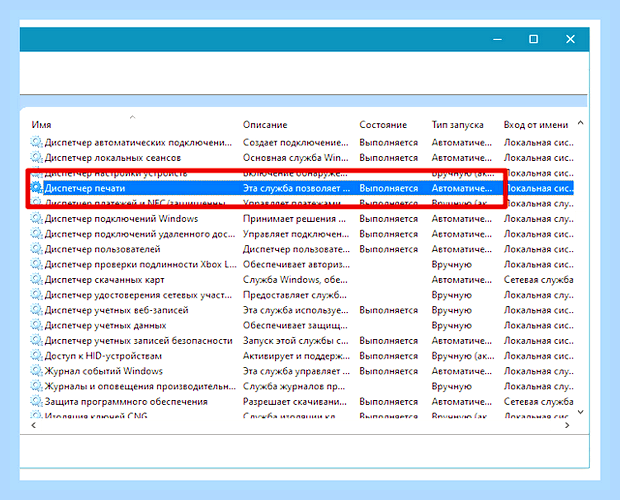The height and width of the screenshot is (500, 620).
Task: Click the vertical scrollbar down arrow
Action: 580,412
